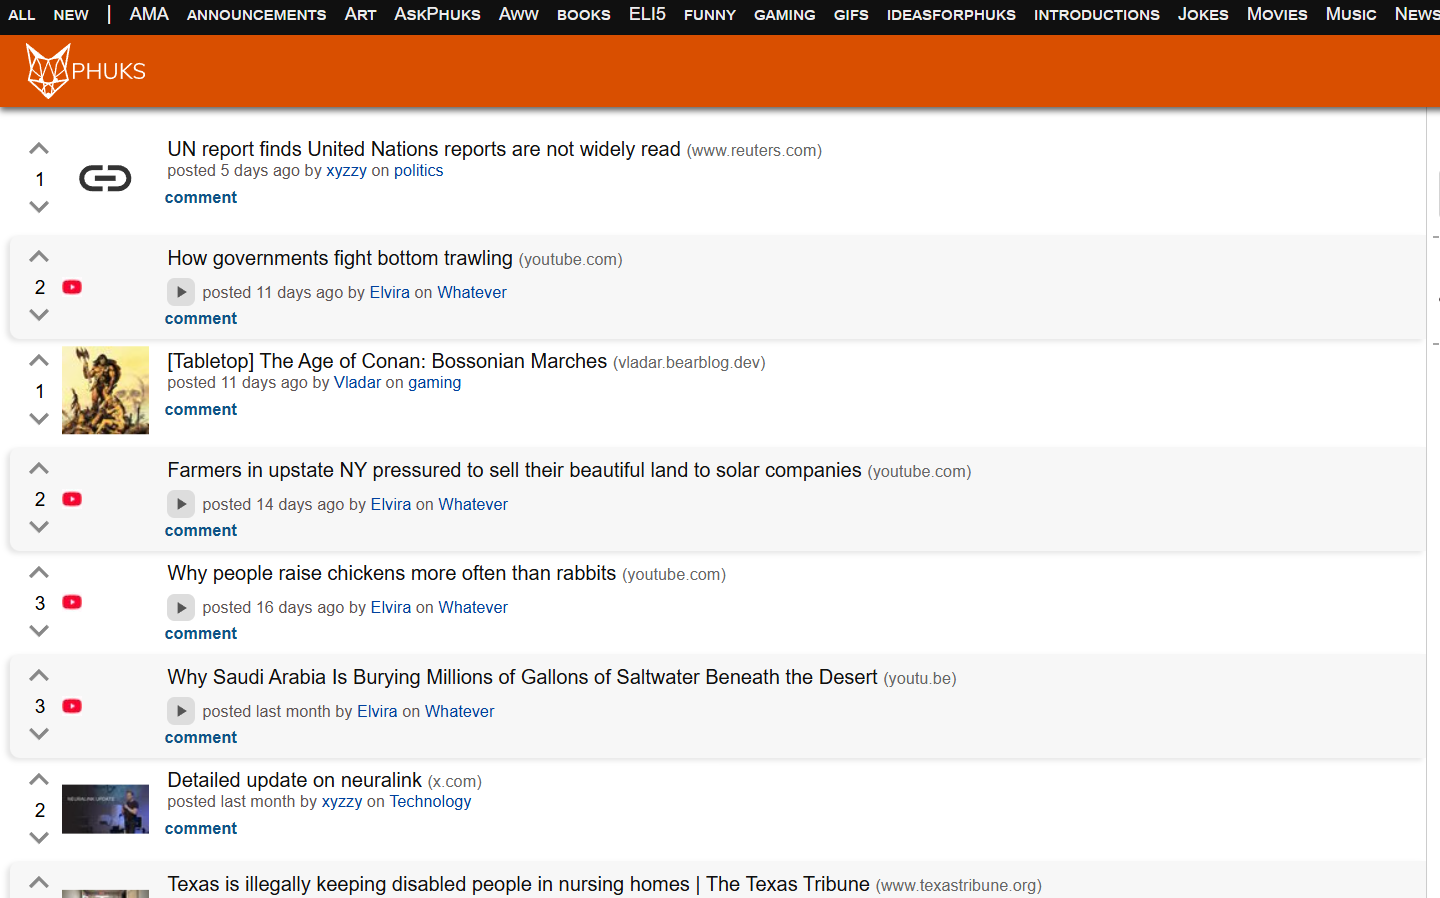
Task: Upvote the neuralink update post
Action: (x=39, y=780)
